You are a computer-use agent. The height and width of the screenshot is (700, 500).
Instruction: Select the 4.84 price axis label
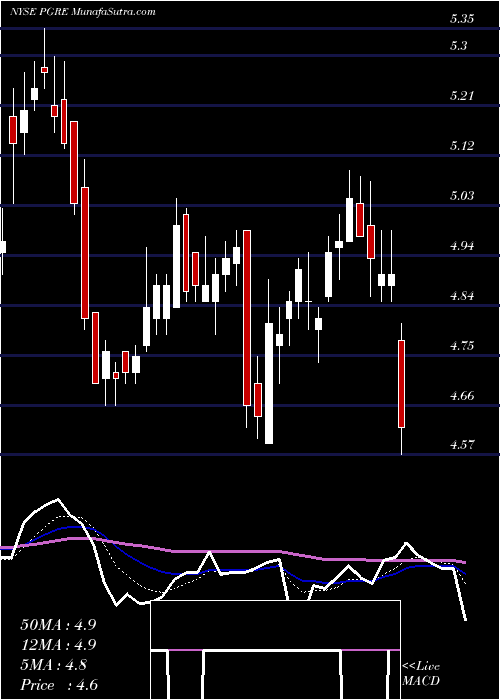462,295
